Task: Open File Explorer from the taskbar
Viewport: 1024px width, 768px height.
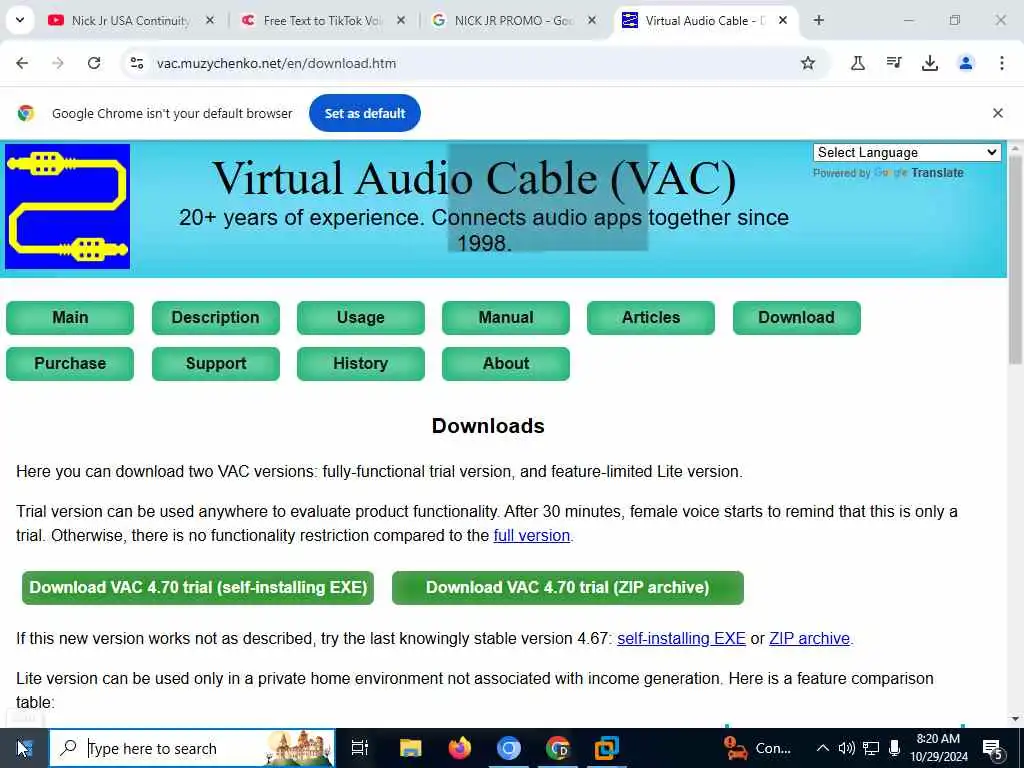Action: (411, 748)
